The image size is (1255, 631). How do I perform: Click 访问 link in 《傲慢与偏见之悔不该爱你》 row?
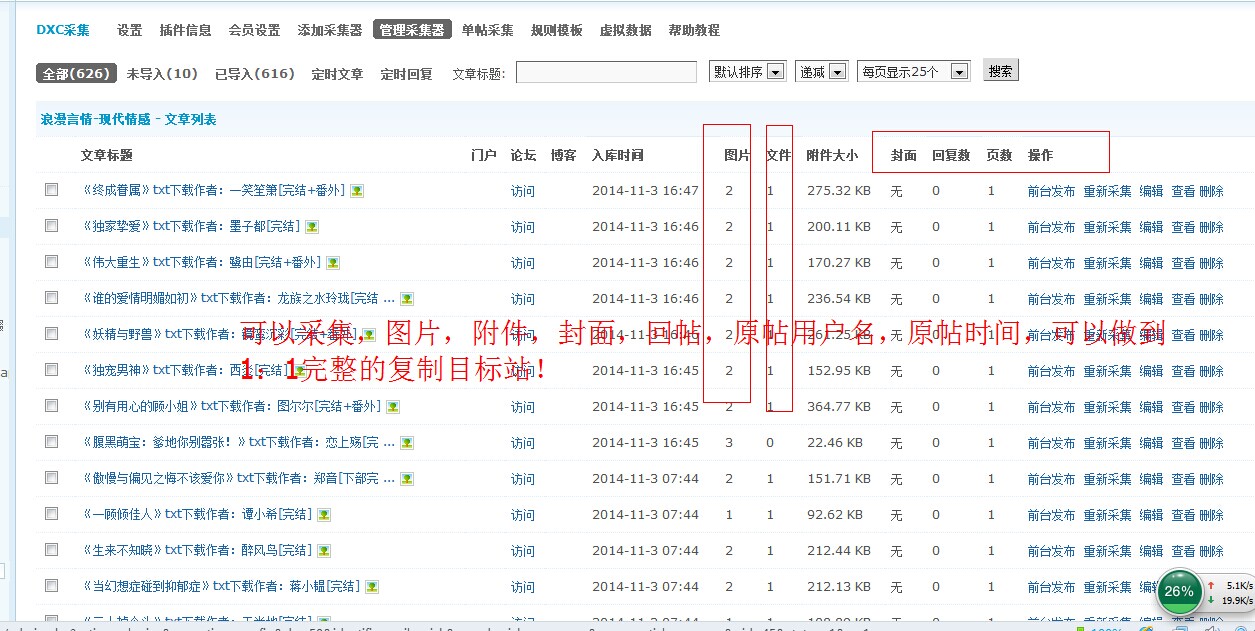(522, 479)
